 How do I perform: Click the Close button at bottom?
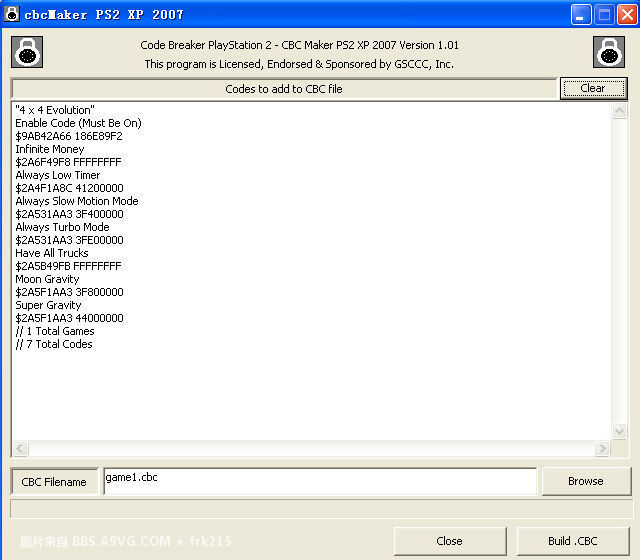(x=450, y=541)
